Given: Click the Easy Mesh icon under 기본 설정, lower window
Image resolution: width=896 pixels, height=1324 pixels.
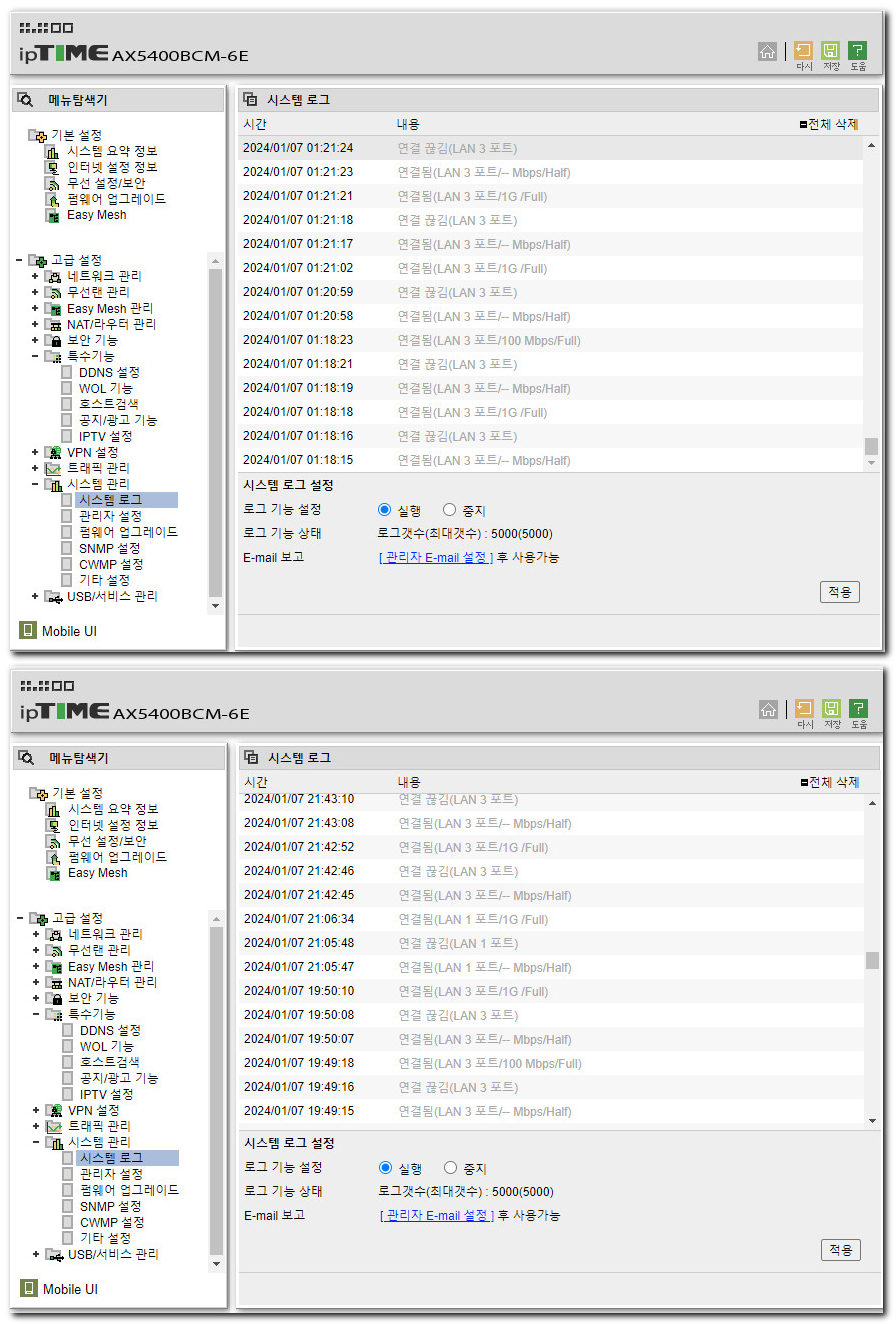Looking at the screenshot, I should pos(53,873).
